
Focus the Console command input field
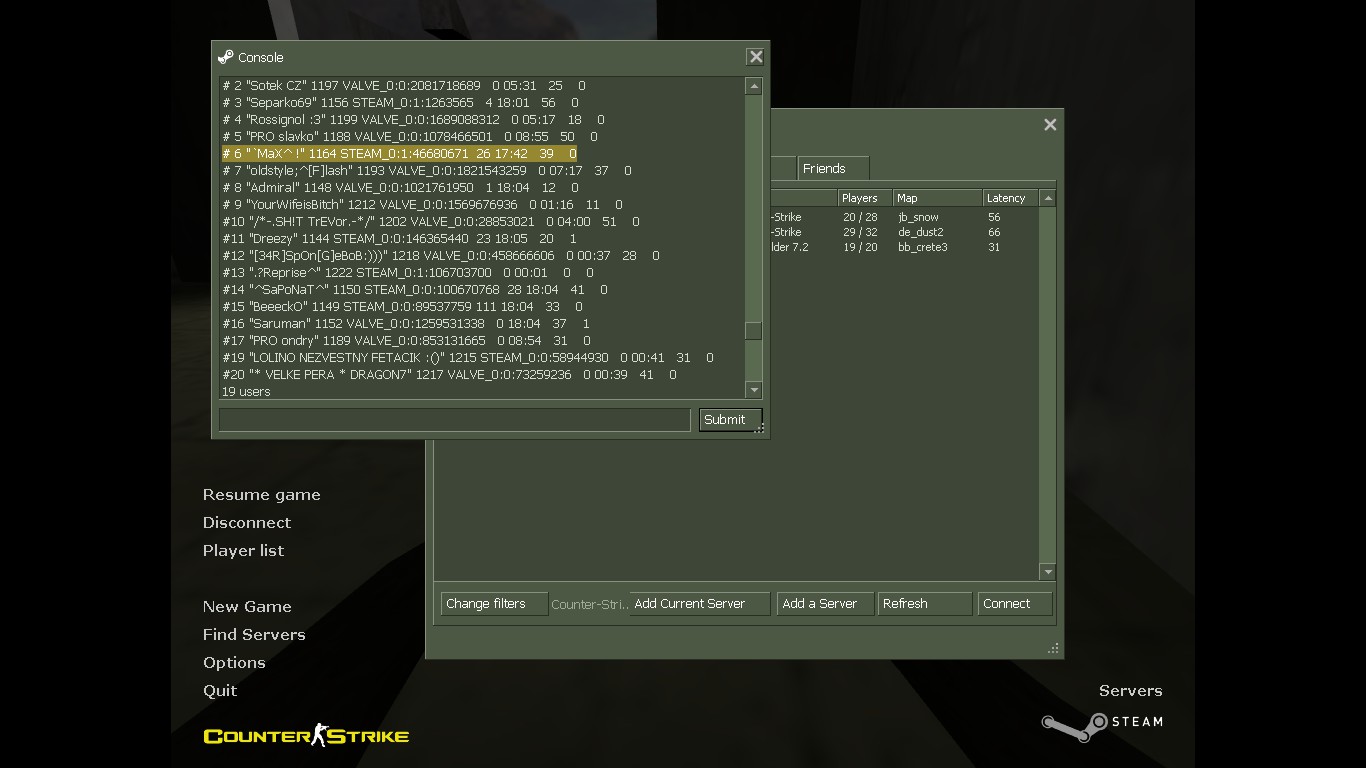coord(455,420)
